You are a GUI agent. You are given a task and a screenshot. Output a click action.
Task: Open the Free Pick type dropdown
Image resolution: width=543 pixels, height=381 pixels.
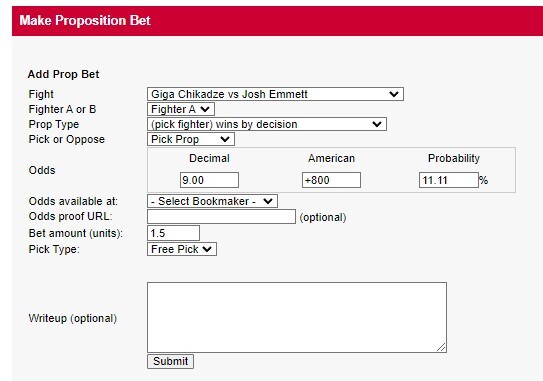coord(182,249)
